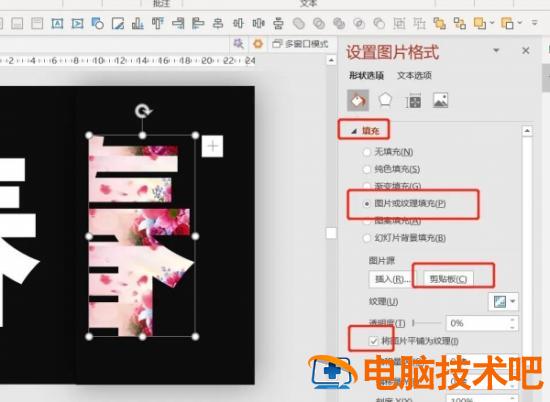Switch to 形状选项 tab
Screen dimensions: 550x402
pyautogui.click(x=366, y=75)
